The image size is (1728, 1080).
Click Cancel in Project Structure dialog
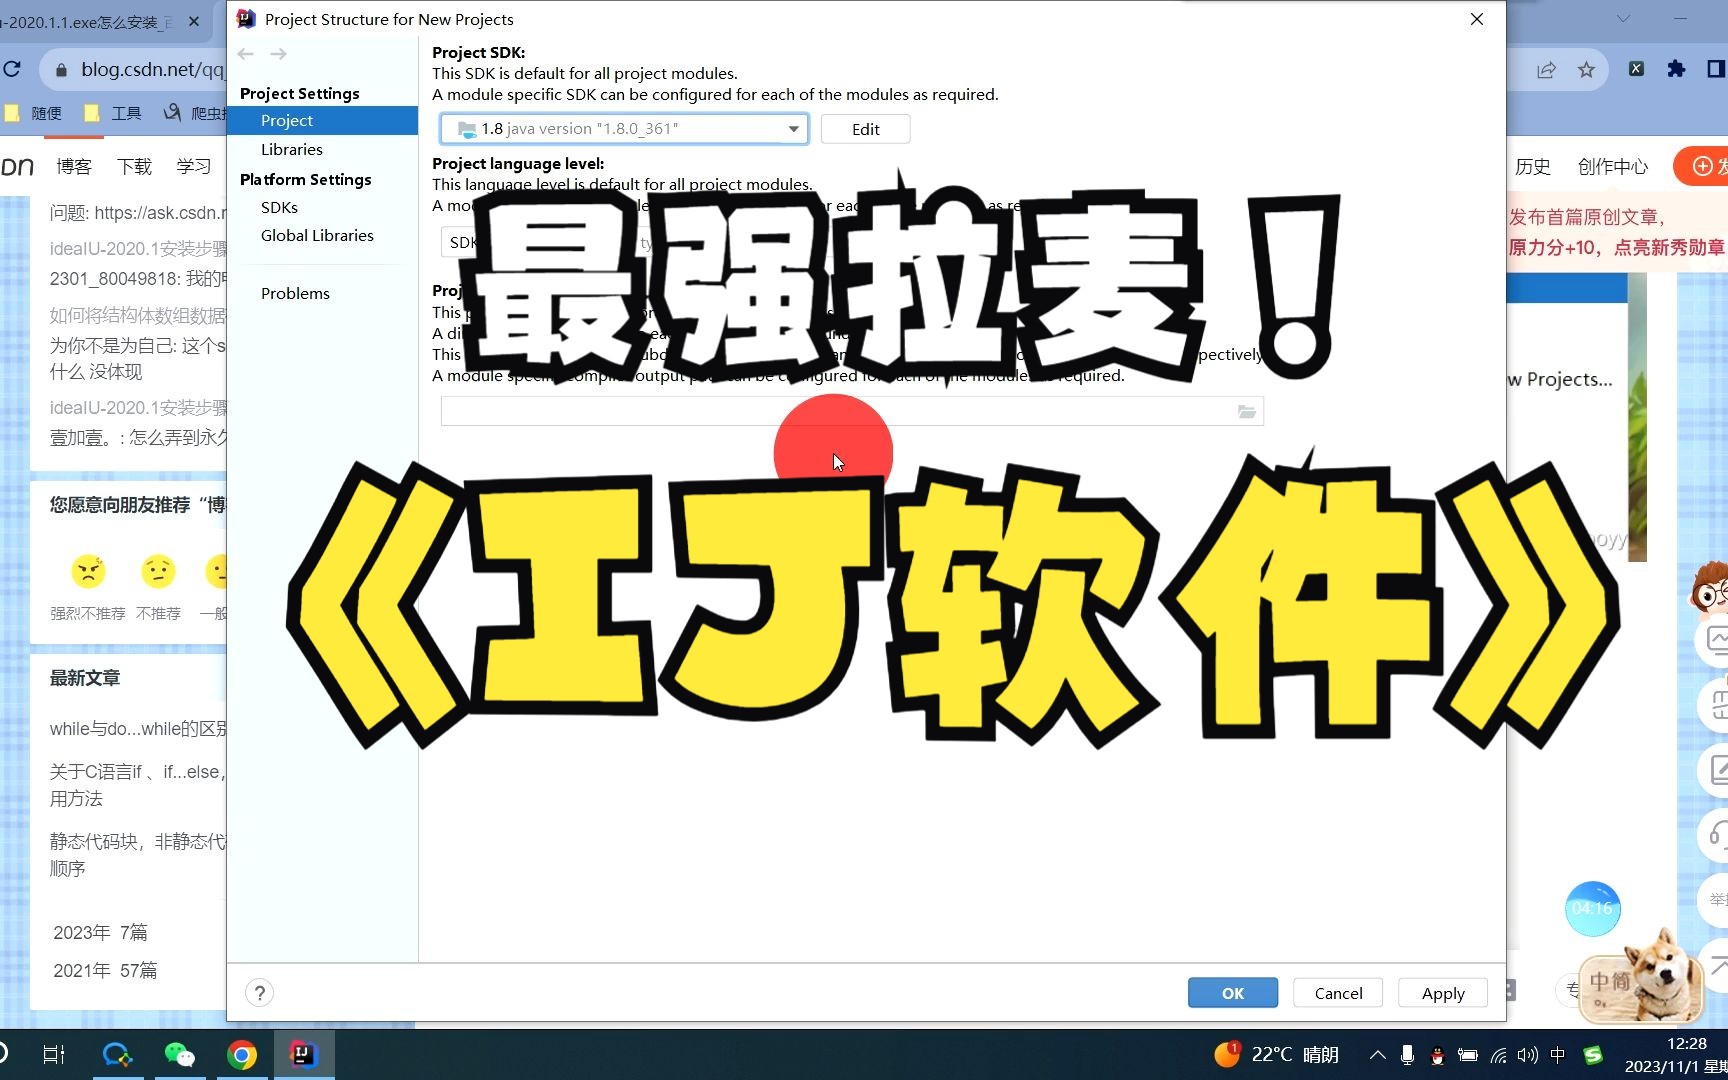tap(1338, 993)
